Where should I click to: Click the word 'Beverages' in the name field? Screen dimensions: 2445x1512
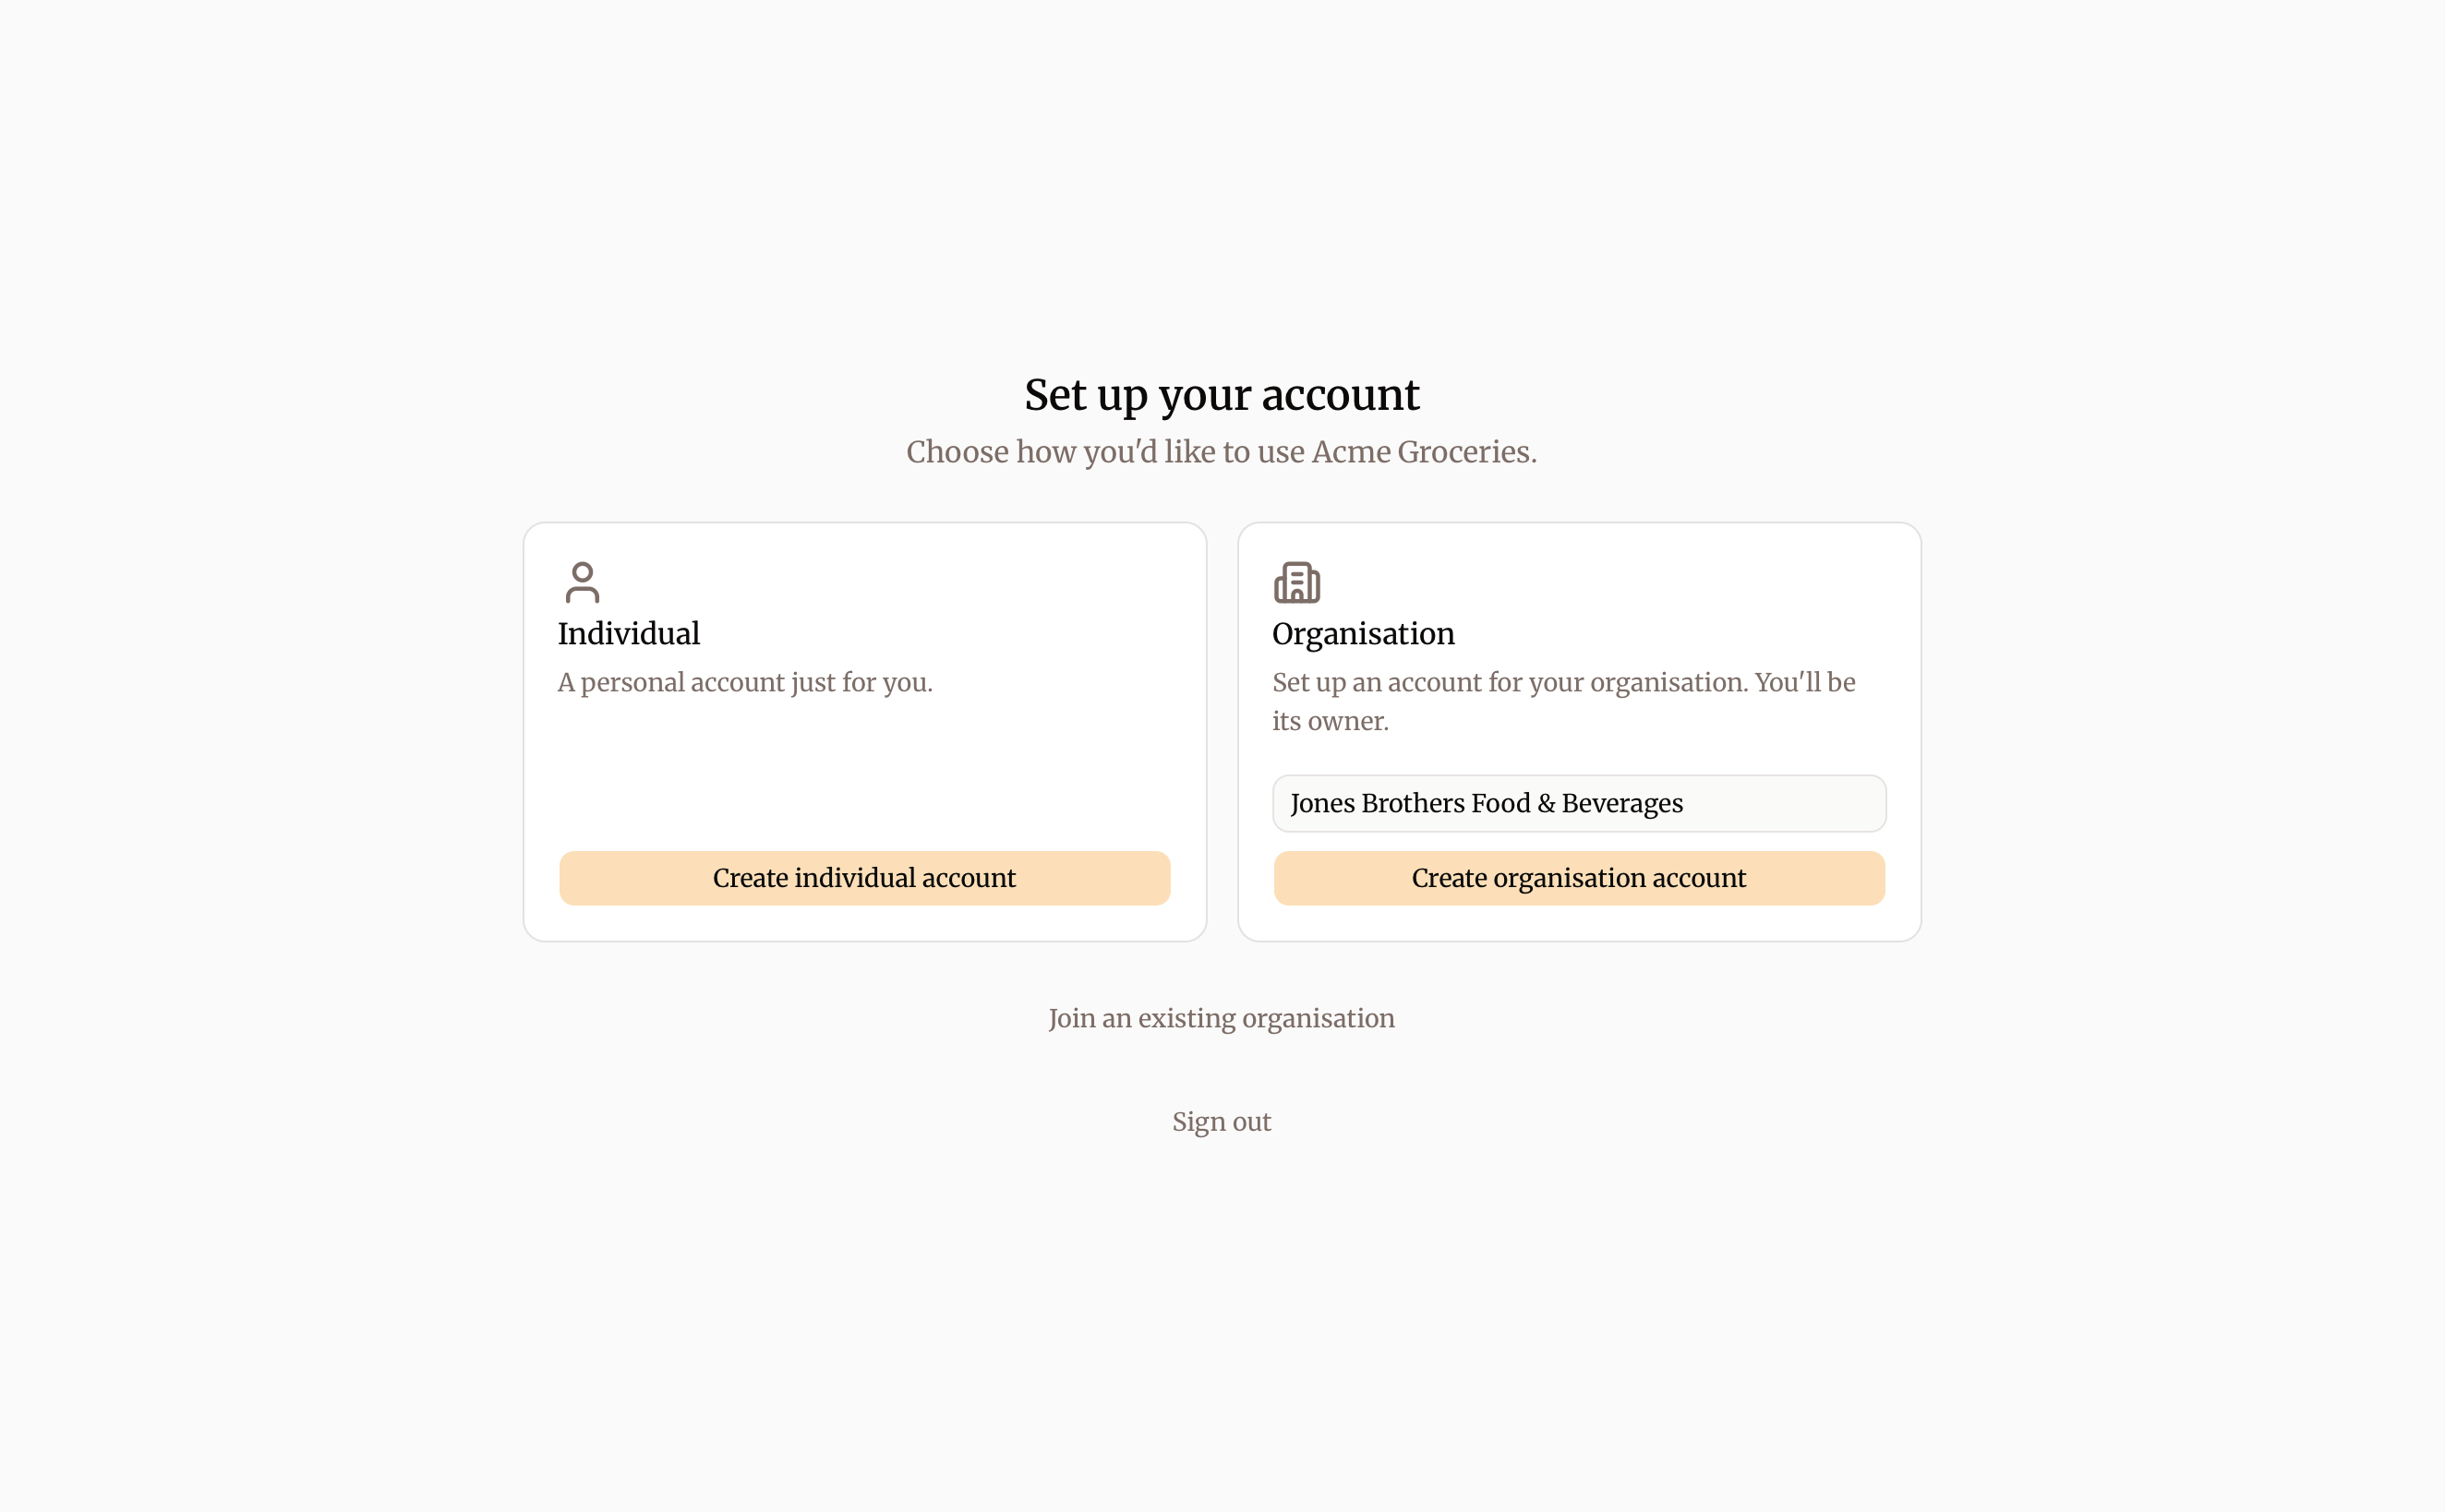(x=1622, y=803)
